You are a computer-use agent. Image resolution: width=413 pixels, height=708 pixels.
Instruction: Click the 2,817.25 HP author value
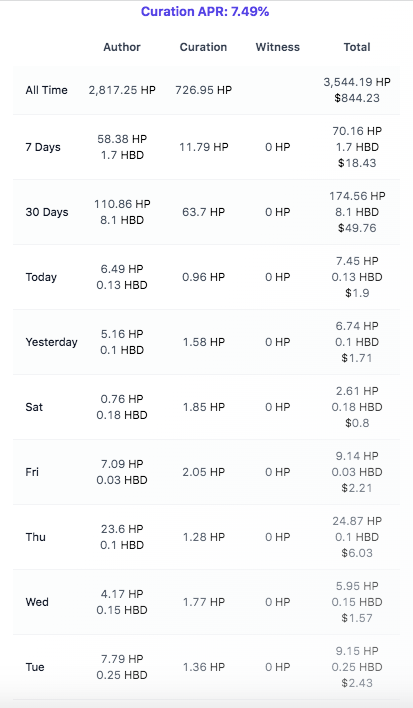(x=122, y=90)
